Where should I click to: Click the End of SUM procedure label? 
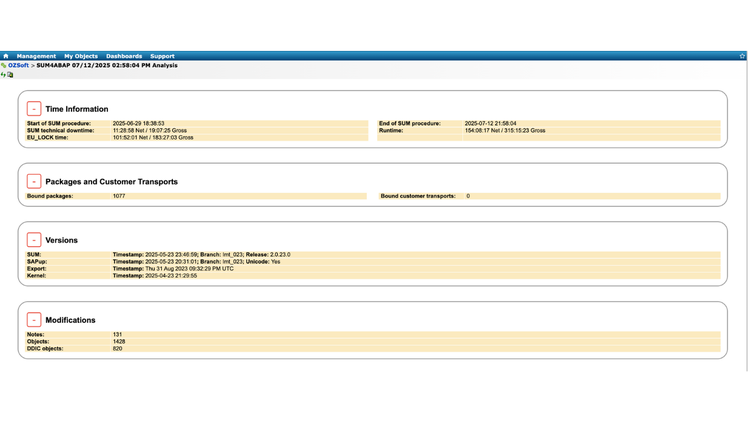click(410, 123)
